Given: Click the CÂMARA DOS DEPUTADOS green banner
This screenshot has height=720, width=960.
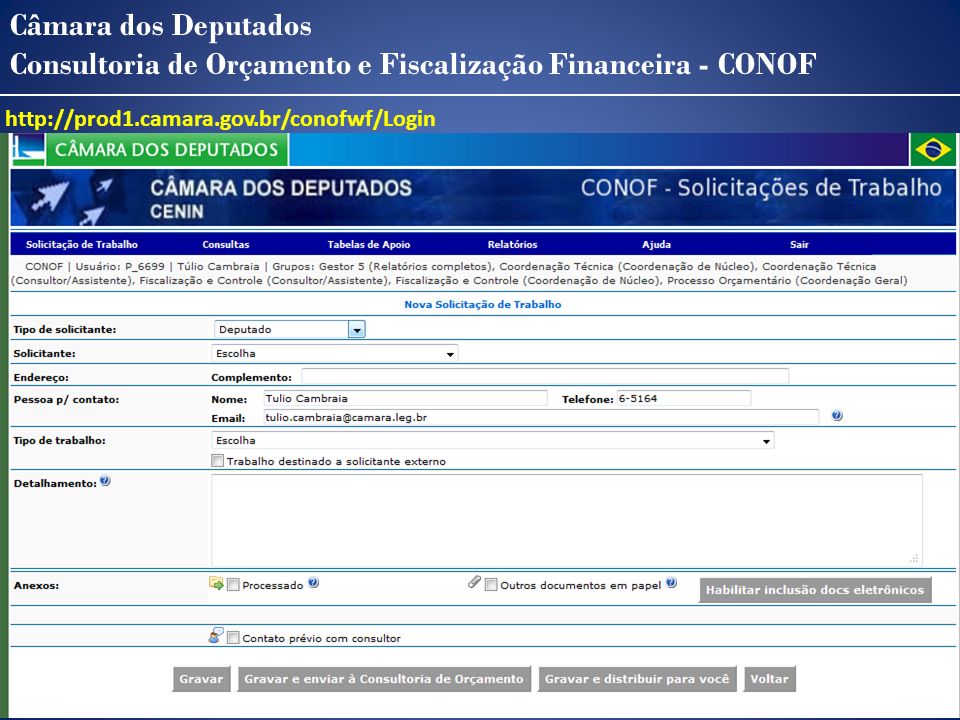Looking at the screenshot, I should (x=167, y=149).
